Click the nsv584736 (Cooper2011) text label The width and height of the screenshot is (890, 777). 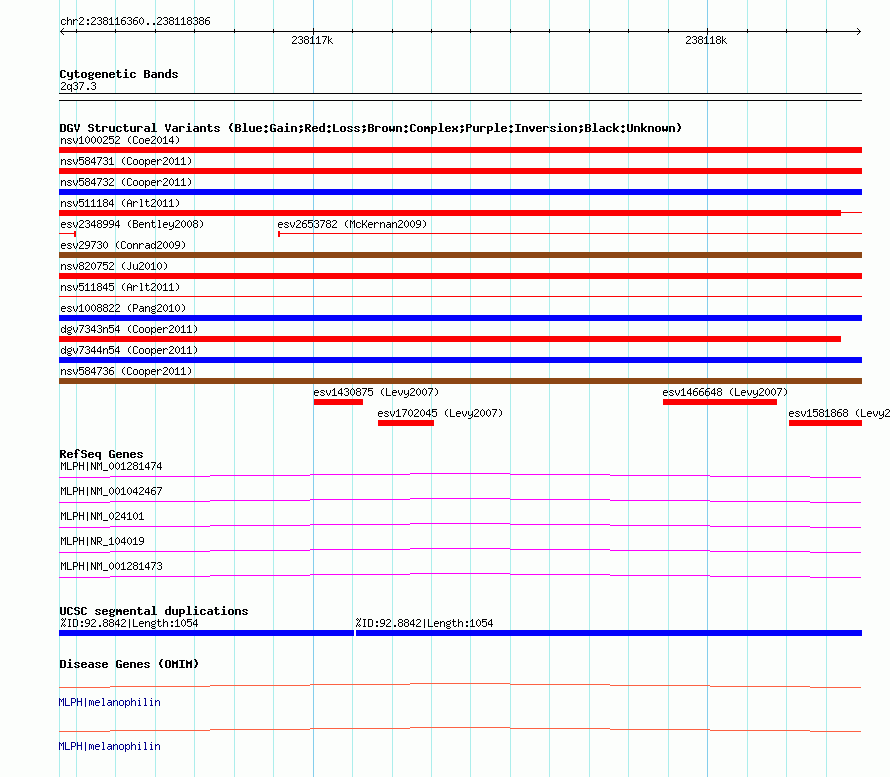126,371
